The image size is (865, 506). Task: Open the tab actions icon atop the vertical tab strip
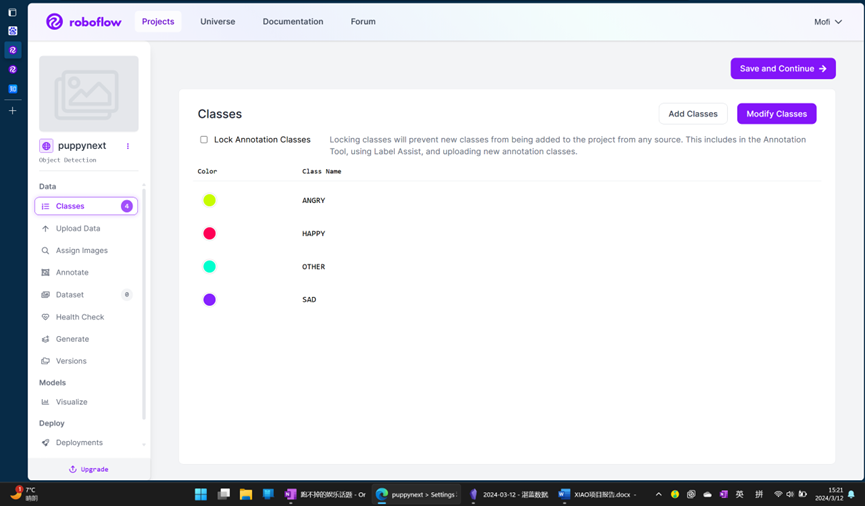coord(13,12)
